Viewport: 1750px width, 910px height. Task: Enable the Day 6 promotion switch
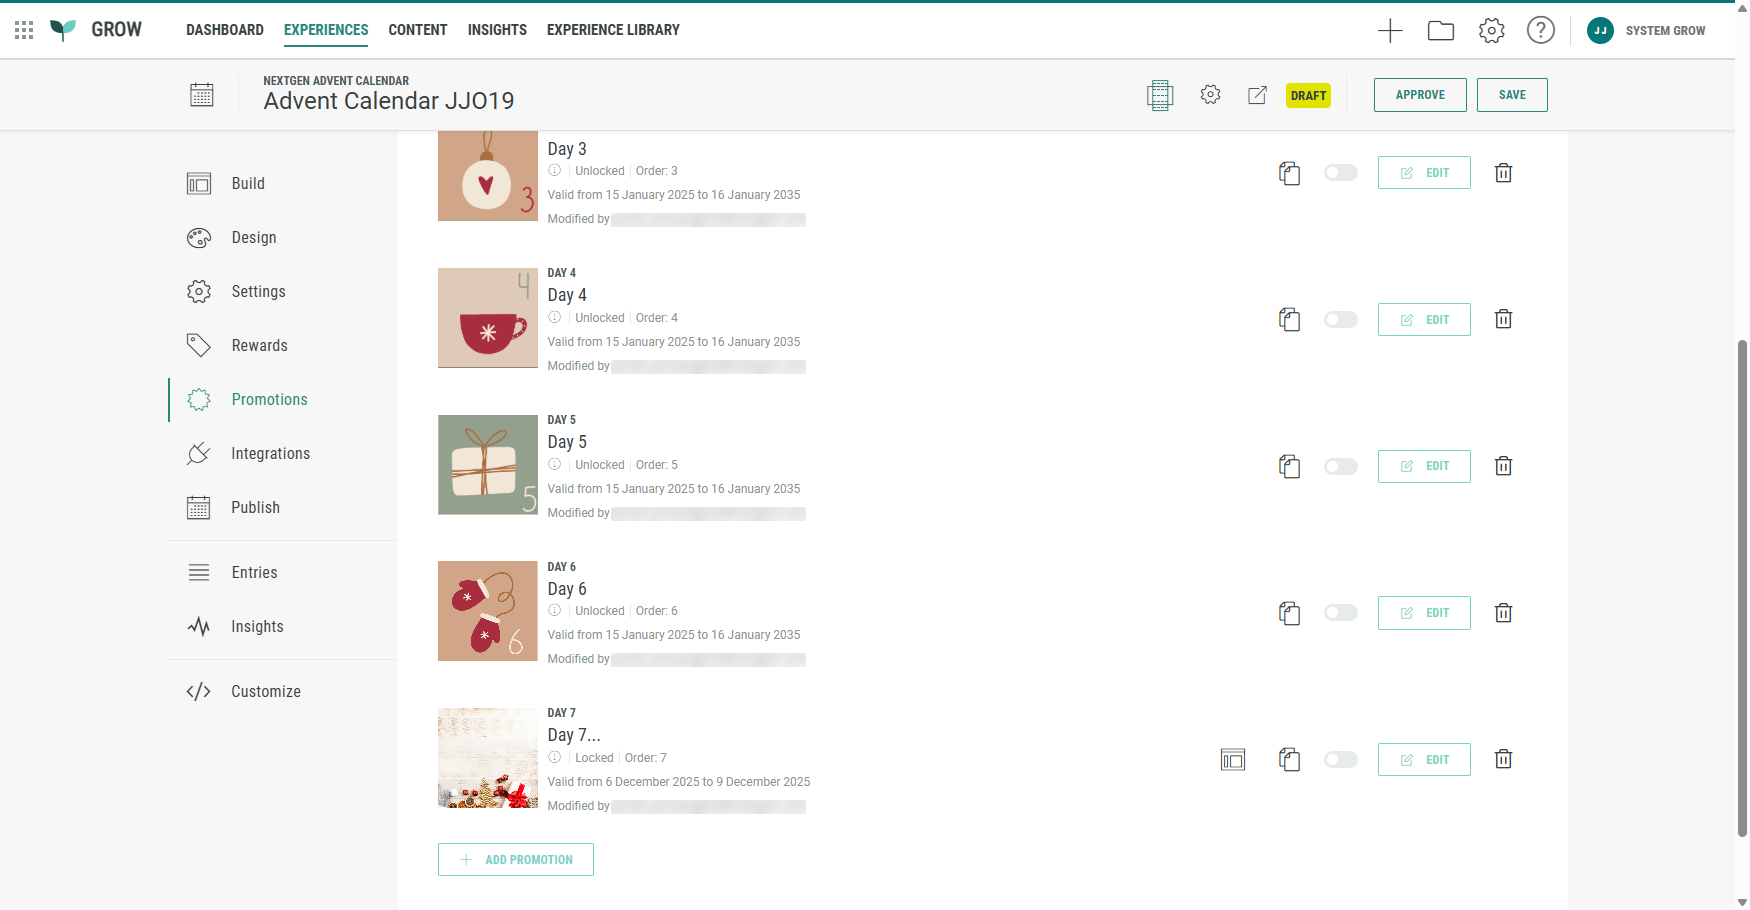1340,613
